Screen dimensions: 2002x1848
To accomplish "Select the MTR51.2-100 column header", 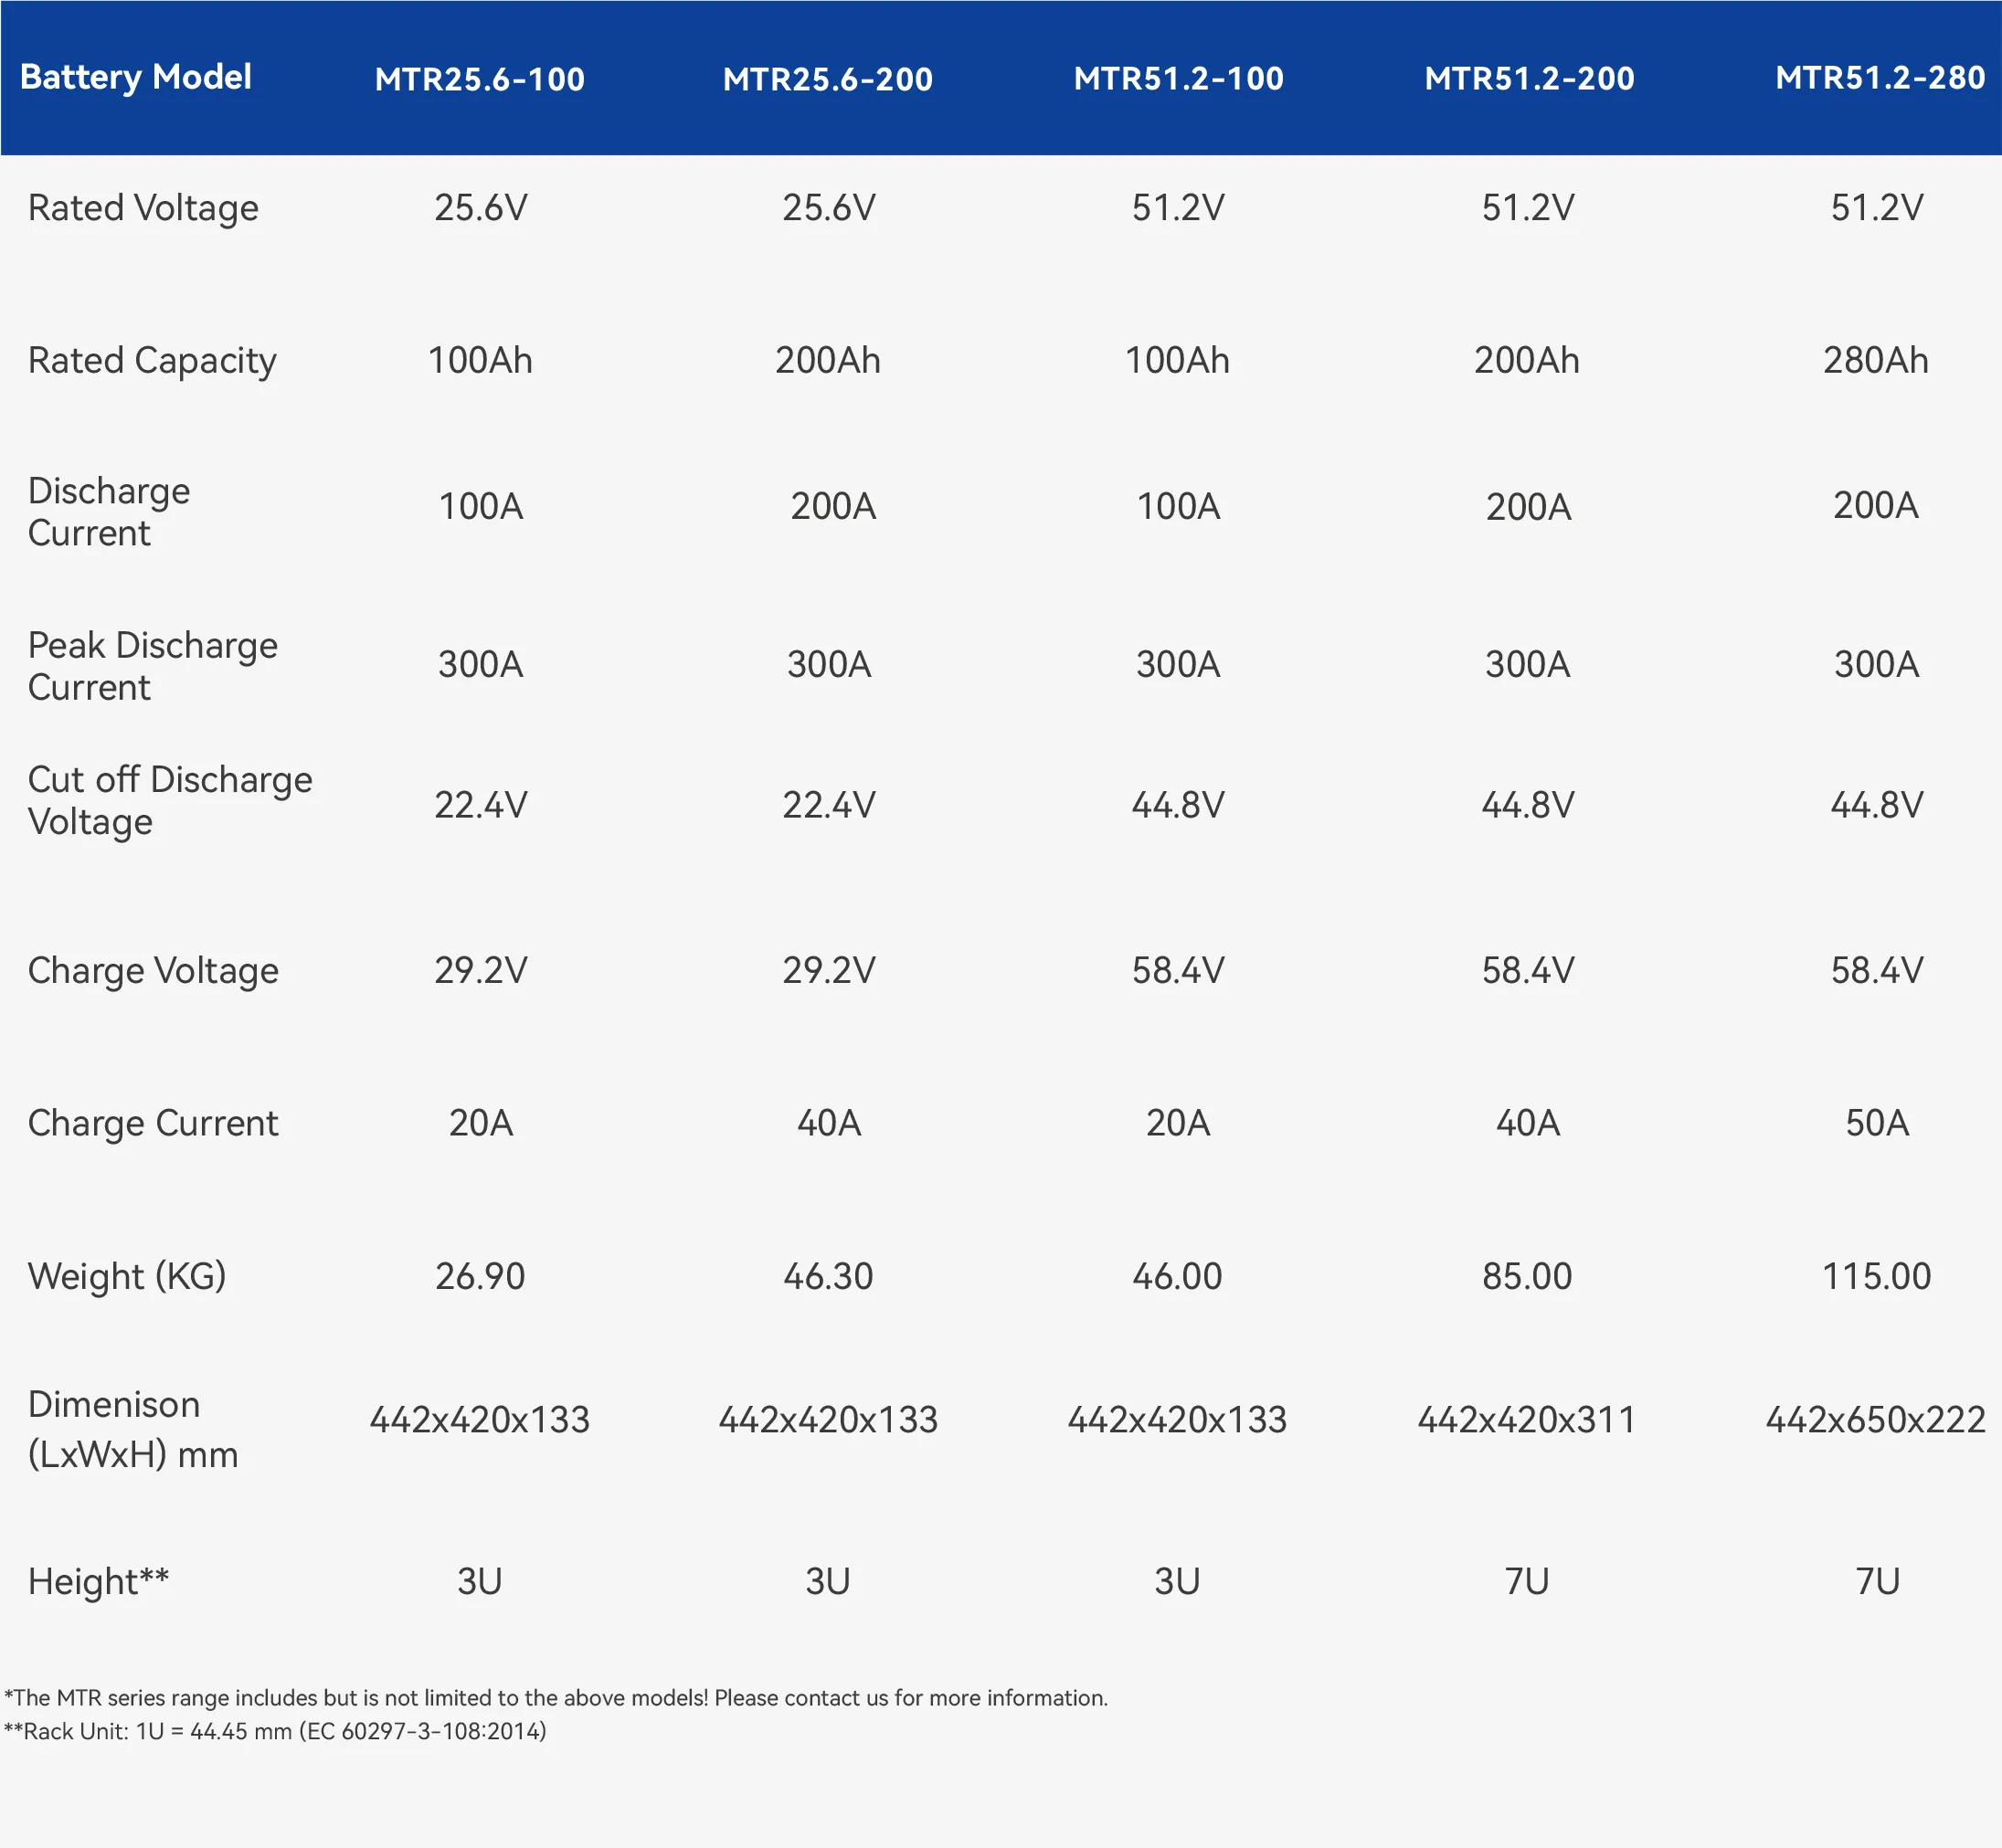I will 1178,78.
